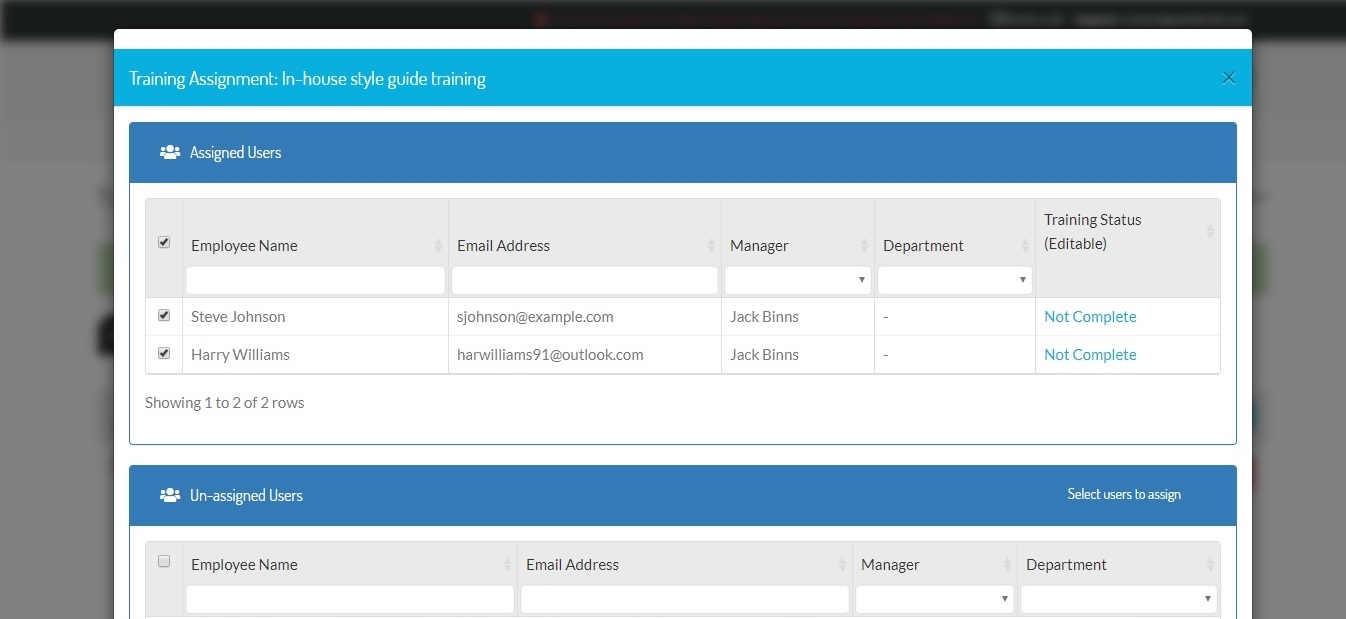Click the Assigned Users group icon

170,153
